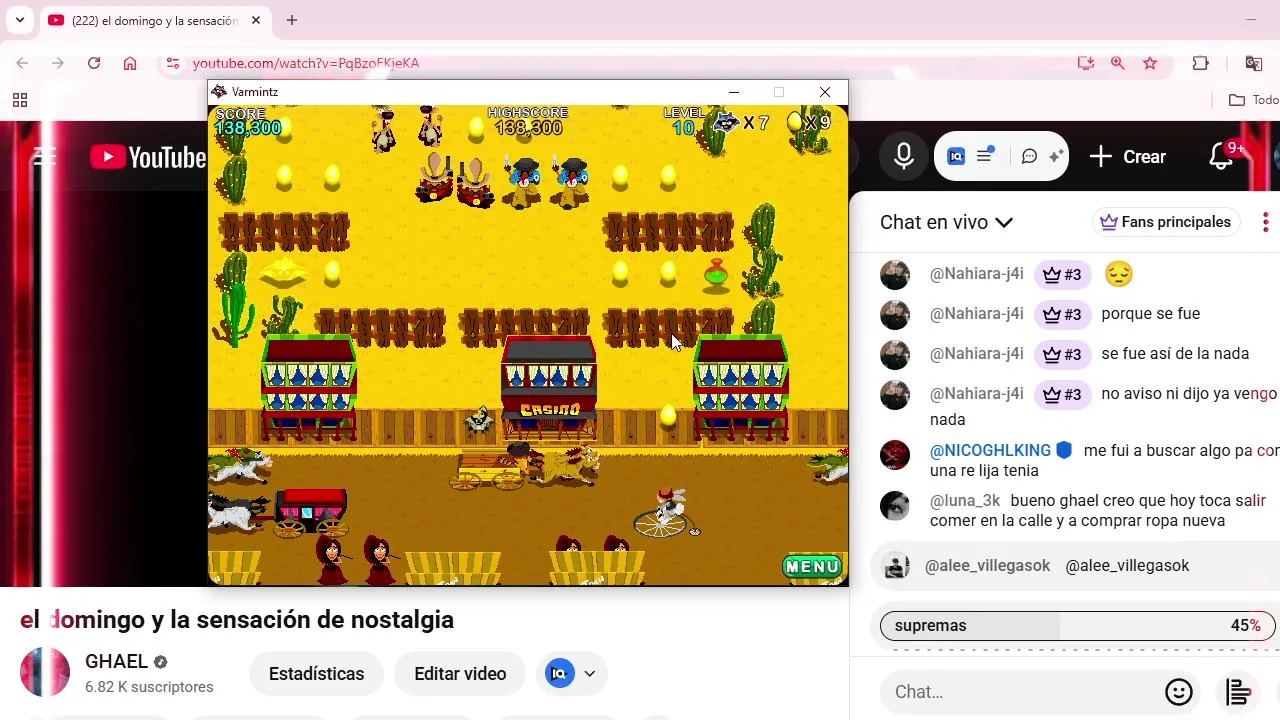Expand the IQ extension dropdown below video
Screen dimensions: 1280x720
point(590,674)
